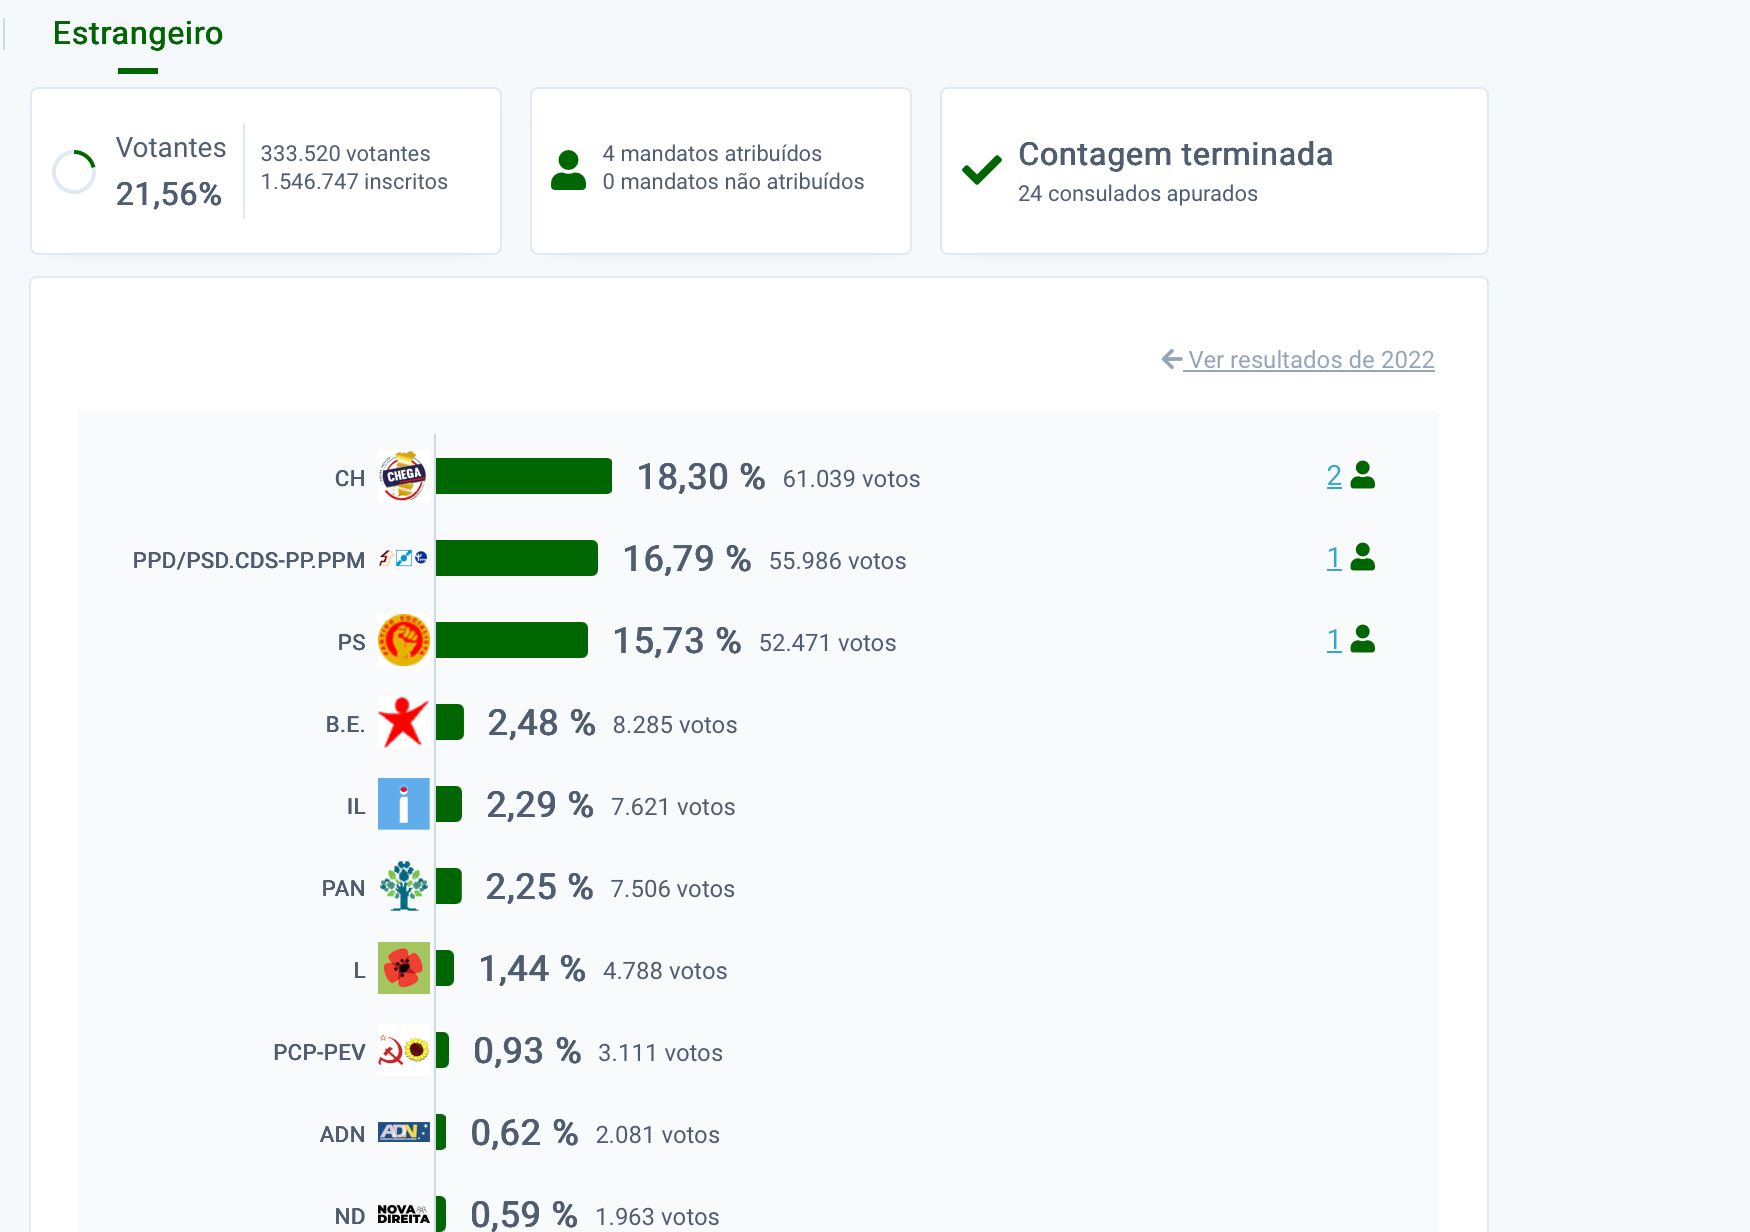Open PPD/PSD.CDS-PP.PPM's 1 mandate link
1750x1232 pixels.
click(x=1334, y=559)
